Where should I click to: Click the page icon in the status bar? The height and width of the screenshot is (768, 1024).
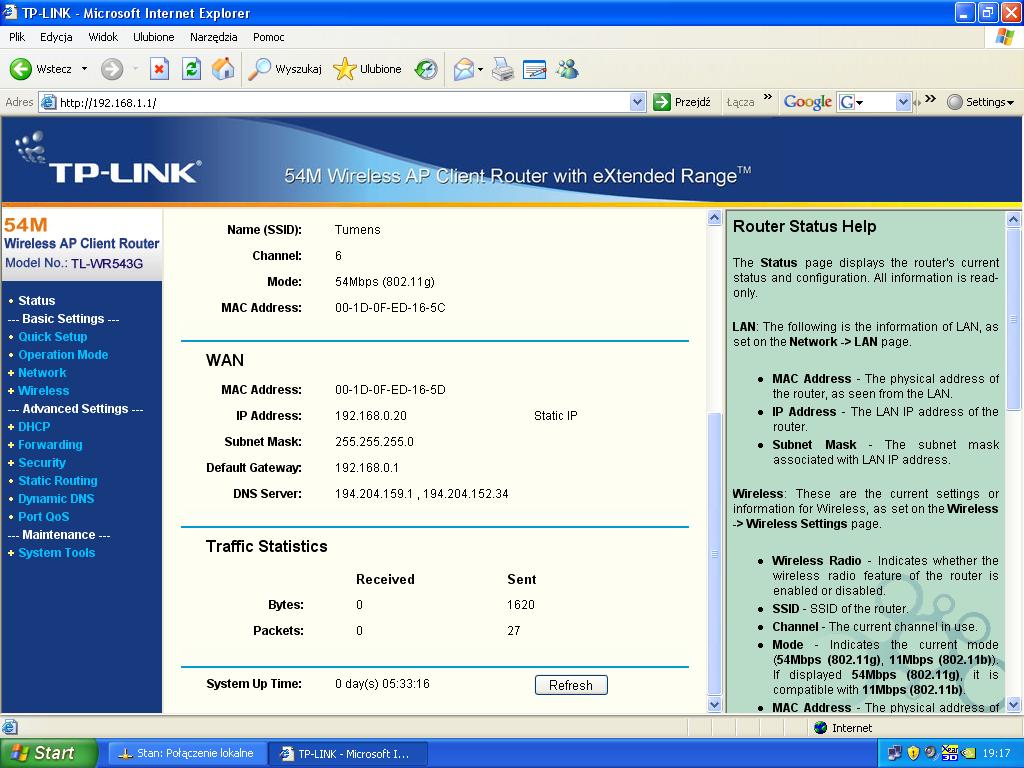[x=9, y=728]
